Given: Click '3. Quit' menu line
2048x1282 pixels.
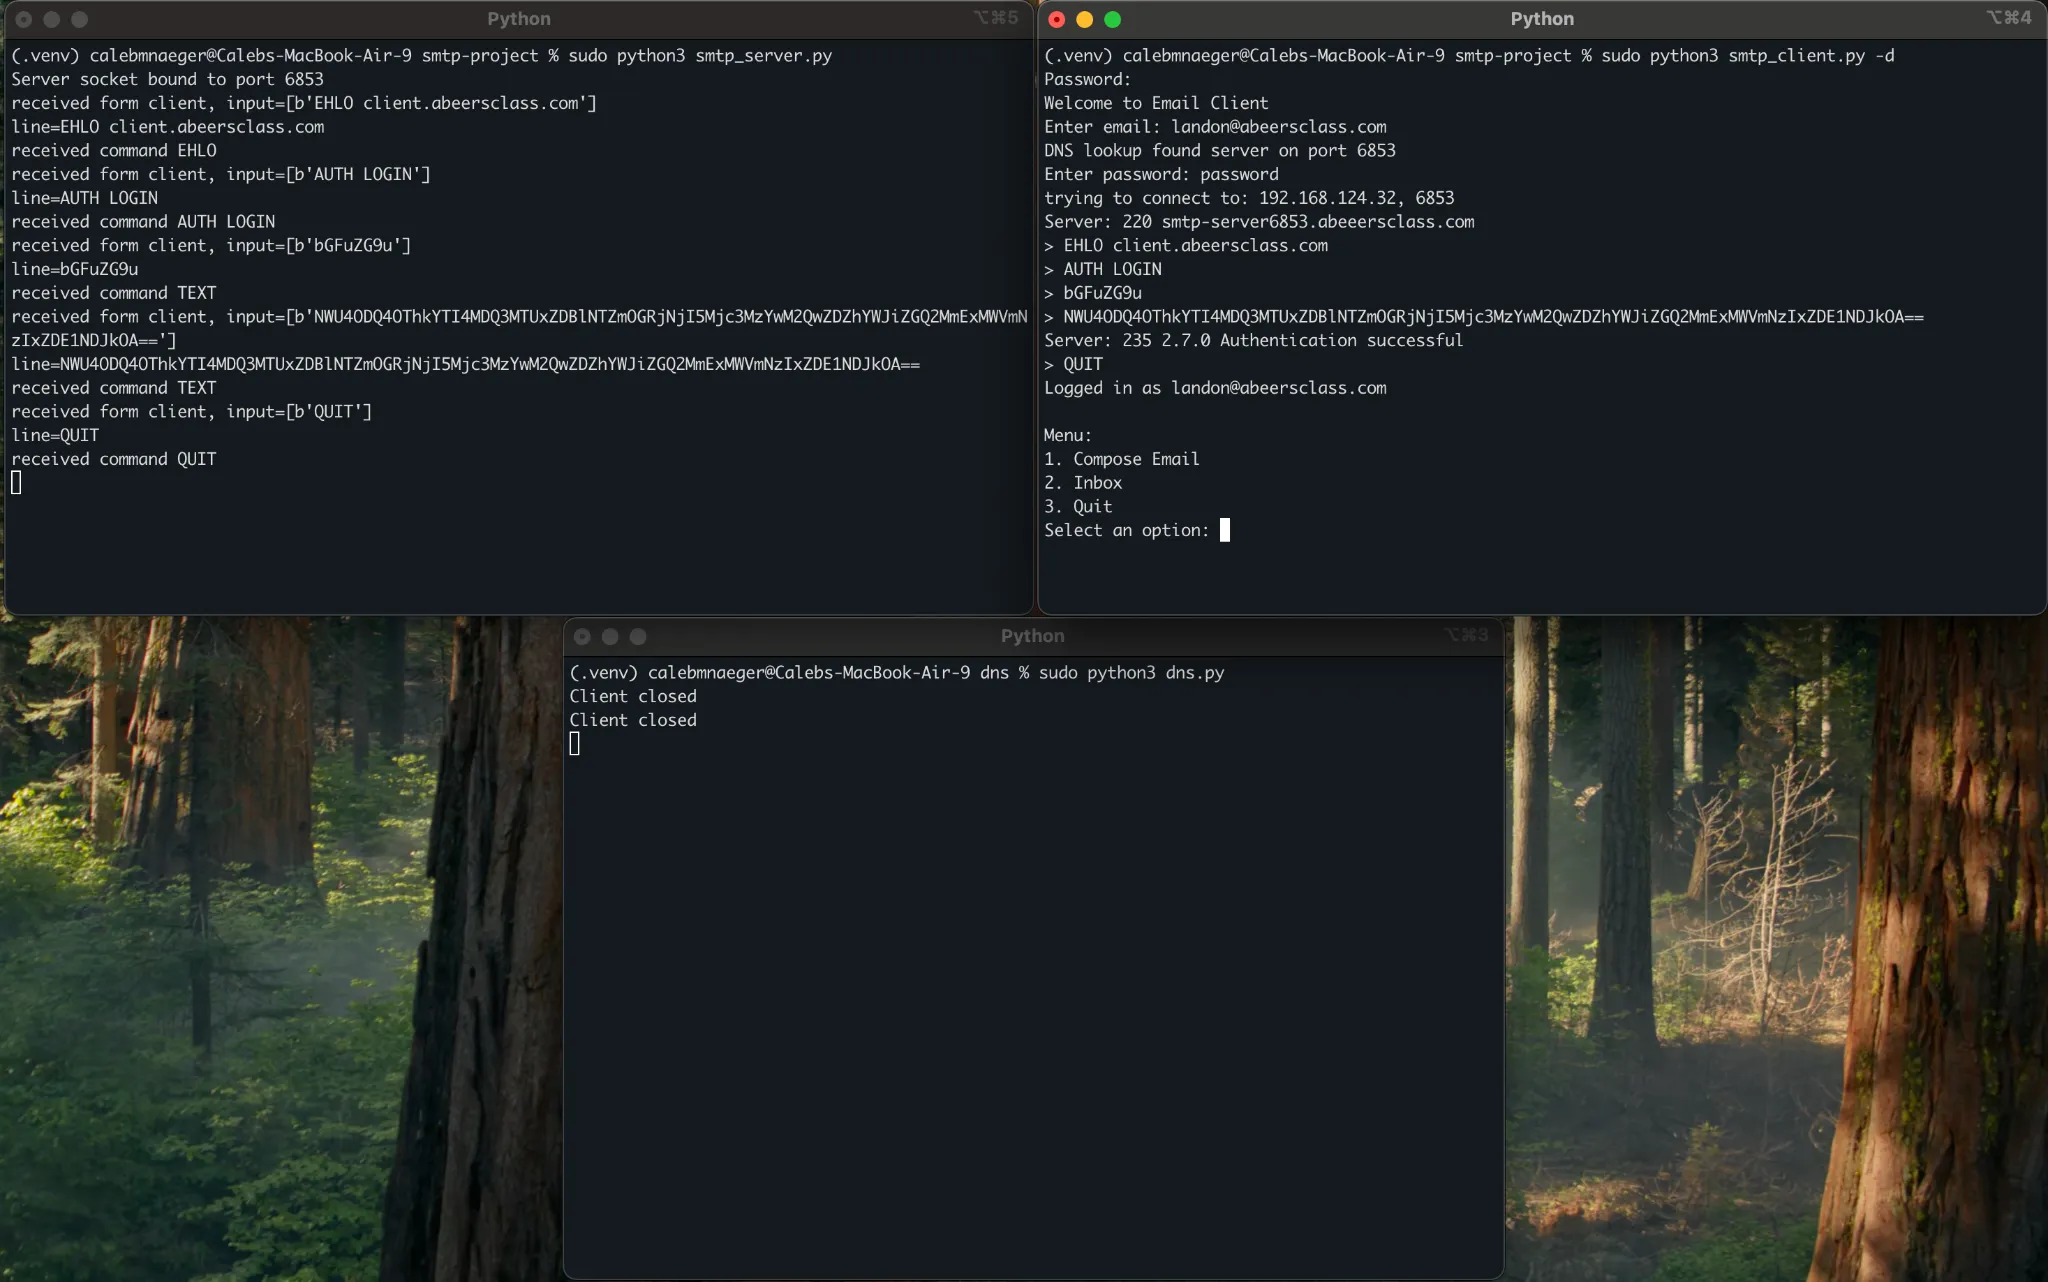Looking at the screenshot, I should [x=1078, y=507].
